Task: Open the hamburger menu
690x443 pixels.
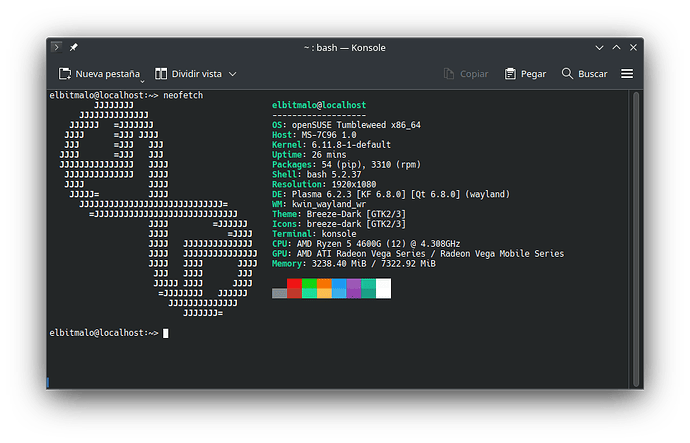Action: 627,74
